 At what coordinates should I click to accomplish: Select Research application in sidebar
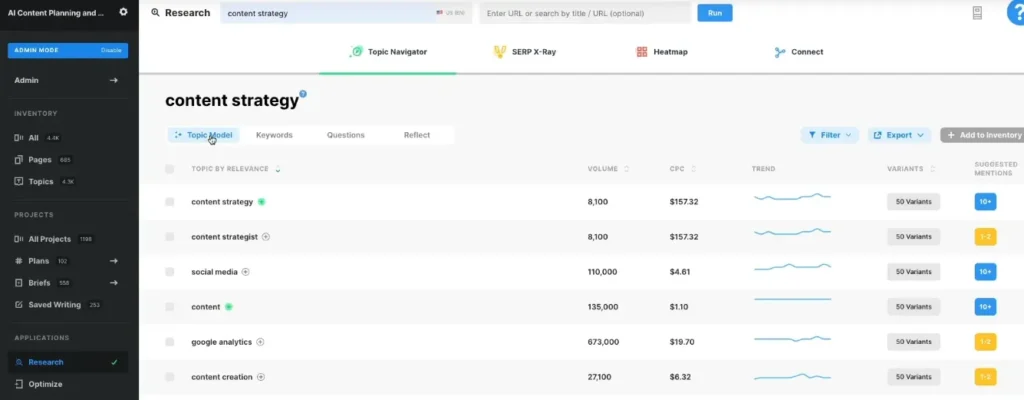coord(68,363)
